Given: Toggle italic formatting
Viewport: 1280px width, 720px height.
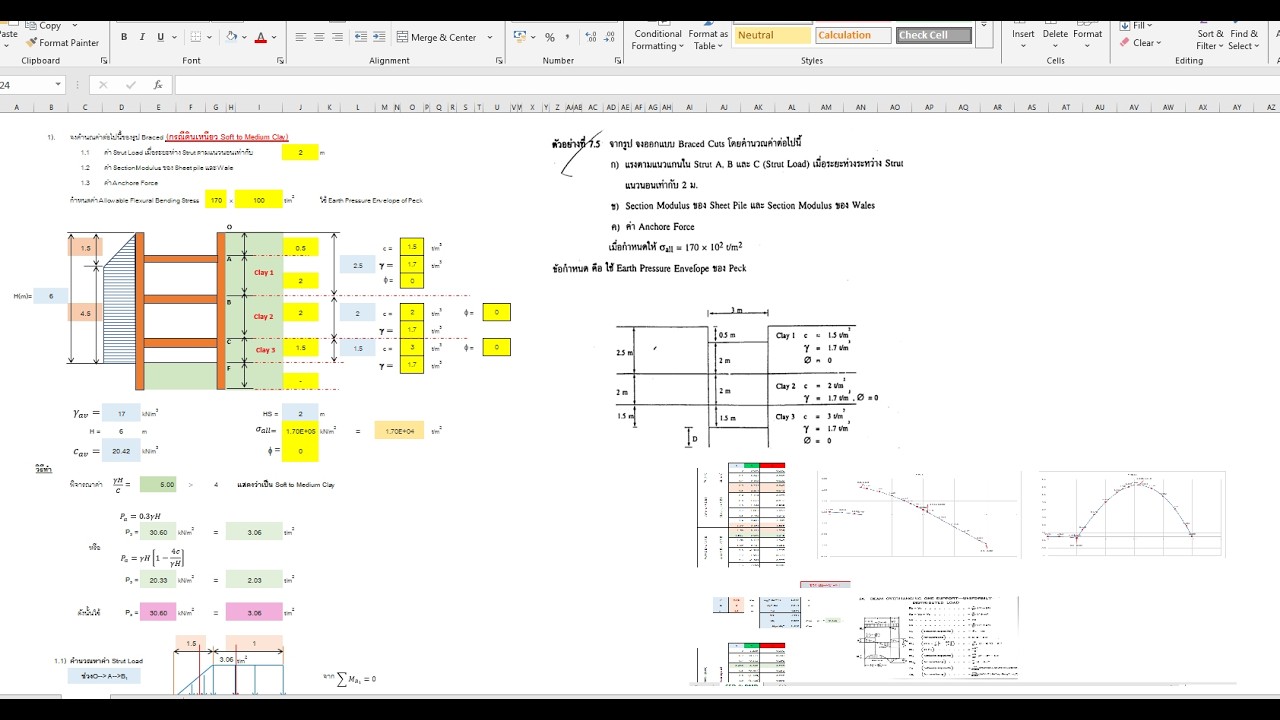Looking at the screenshot, I should click(142, 37).
